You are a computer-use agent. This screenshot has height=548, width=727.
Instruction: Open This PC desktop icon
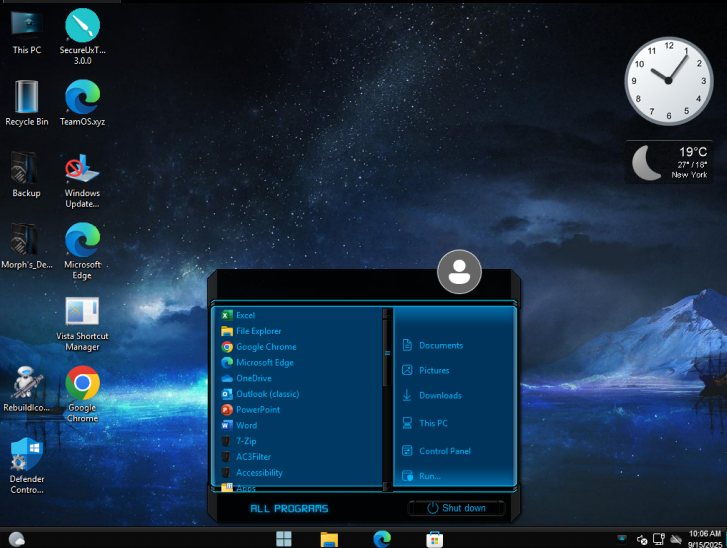[x=26, y=32]
